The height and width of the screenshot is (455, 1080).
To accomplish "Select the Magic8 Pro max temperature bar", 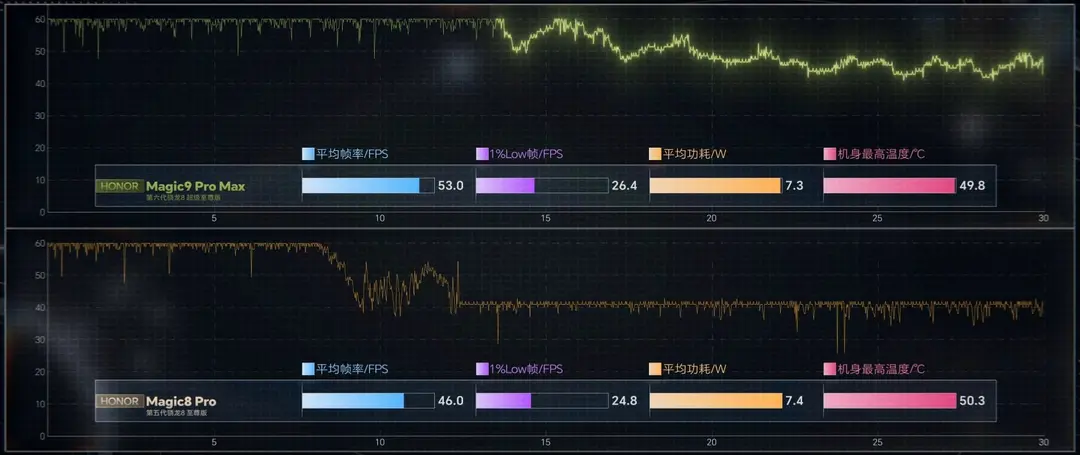I will pyautogui.click(x=890, y=401).
